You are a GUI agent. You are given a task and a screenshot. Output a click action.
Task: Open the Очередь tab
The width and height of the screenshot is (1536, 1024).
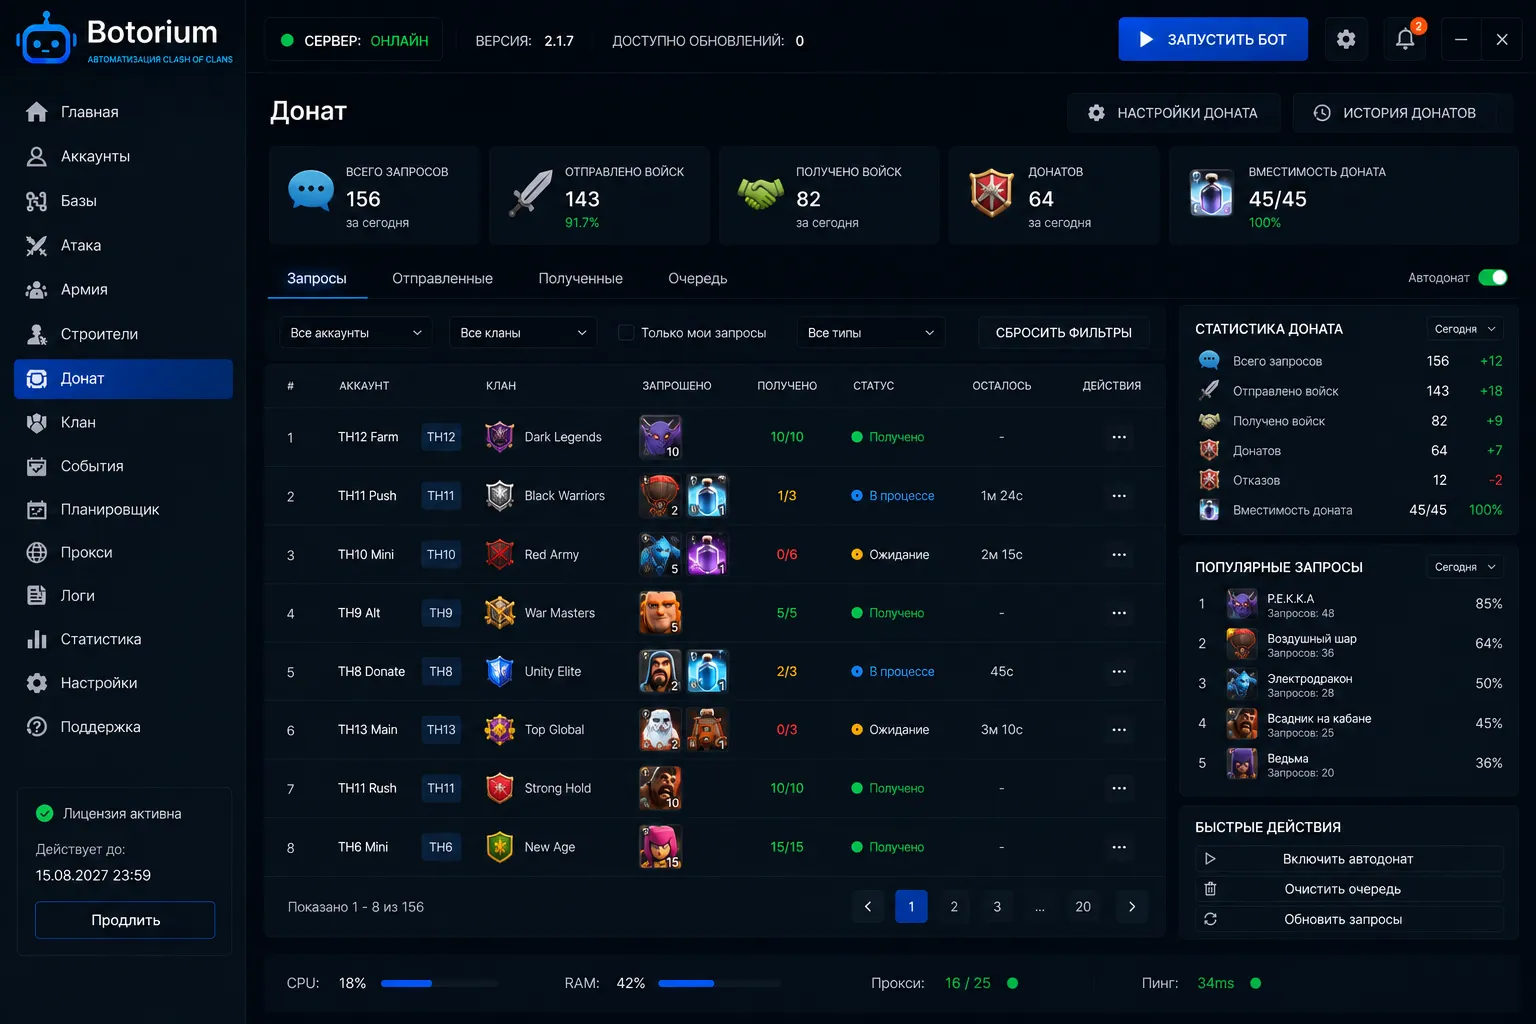click(698, 279)
